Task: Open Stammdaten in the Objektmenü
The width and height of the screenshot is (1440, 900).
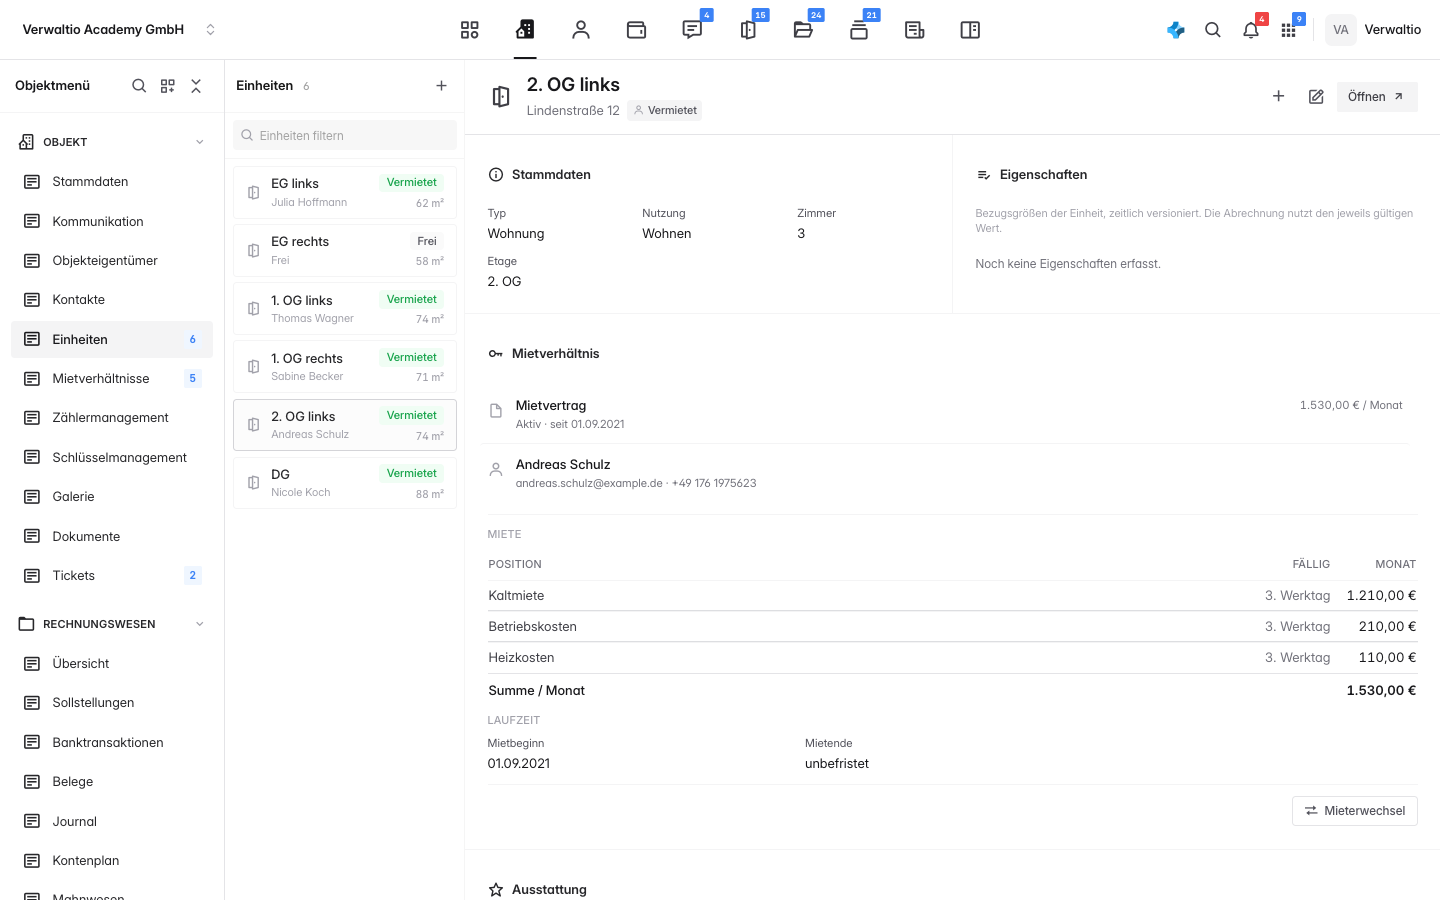Action: 112,182
